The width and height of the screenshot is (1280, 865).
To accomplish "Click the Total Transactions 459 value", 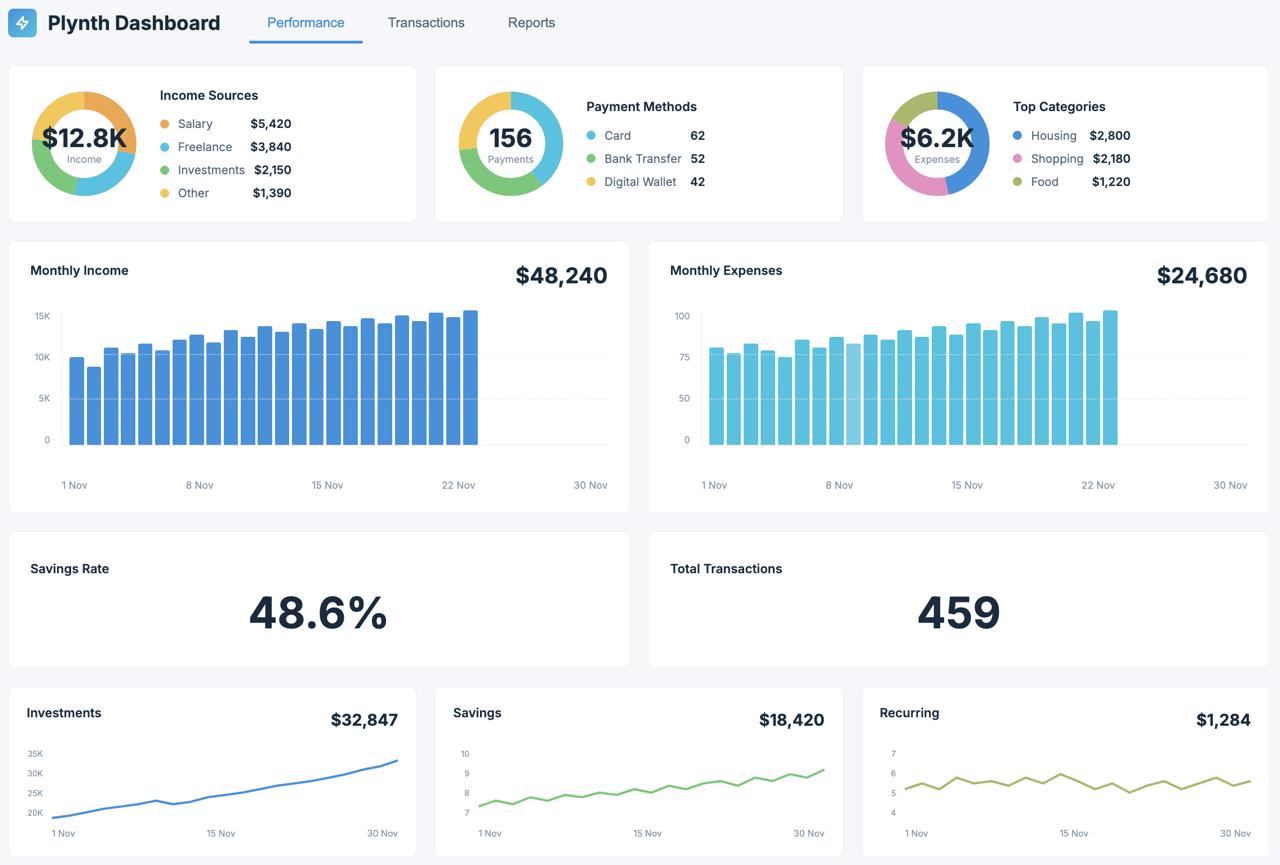I will tap(958, 613).
